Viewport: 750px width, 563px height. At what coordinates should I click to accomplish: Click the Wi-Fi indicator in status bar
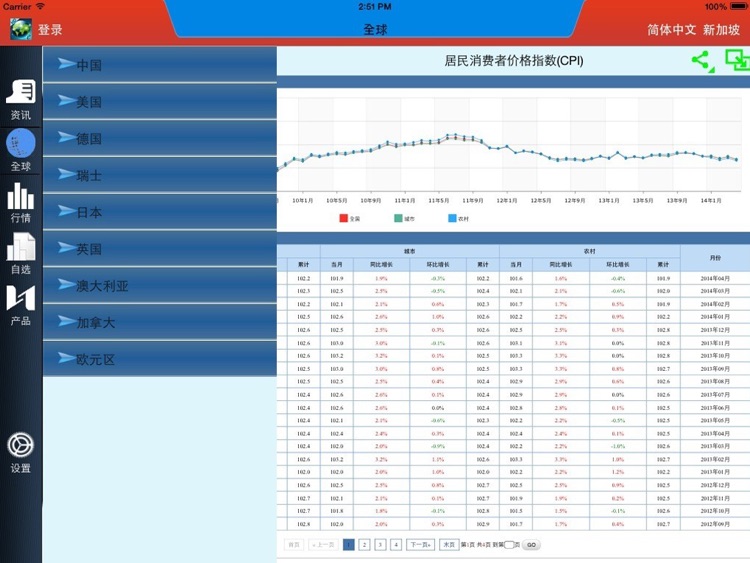click(x=40, y=6)
